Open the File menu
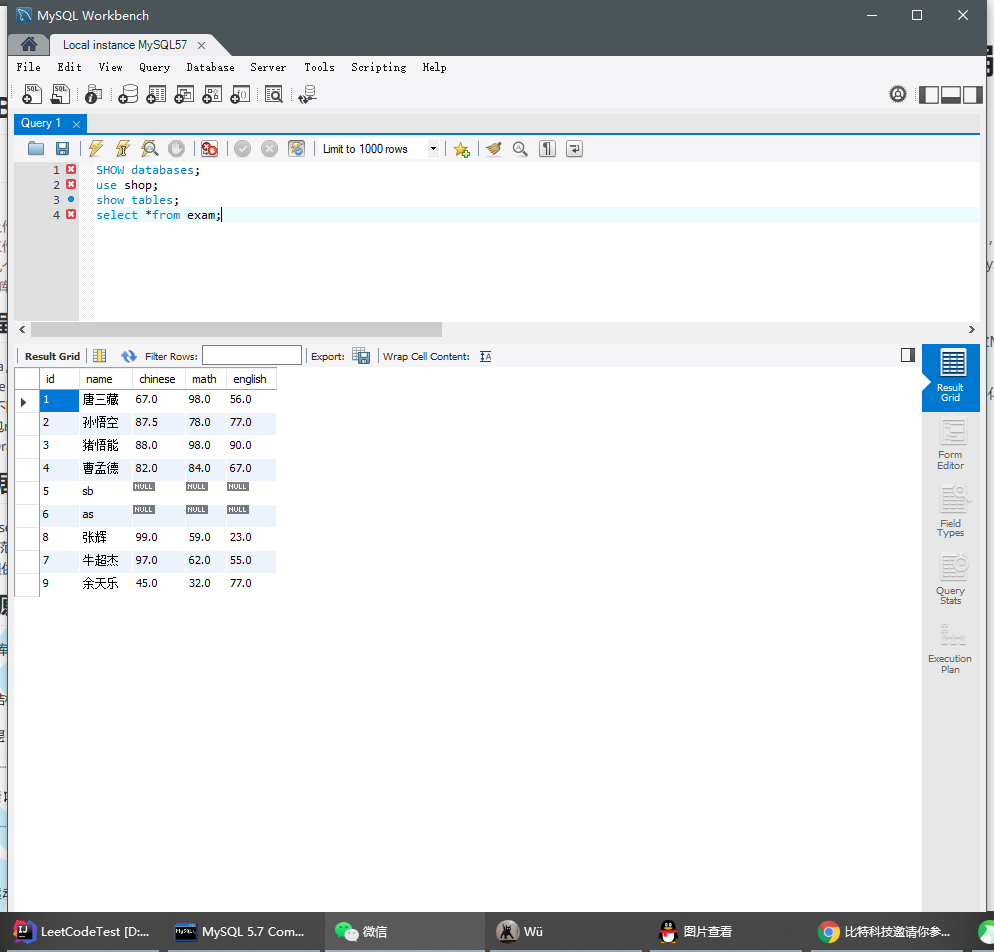The width and height of the screenshot is (994, 952). click(x=29, y=67)
